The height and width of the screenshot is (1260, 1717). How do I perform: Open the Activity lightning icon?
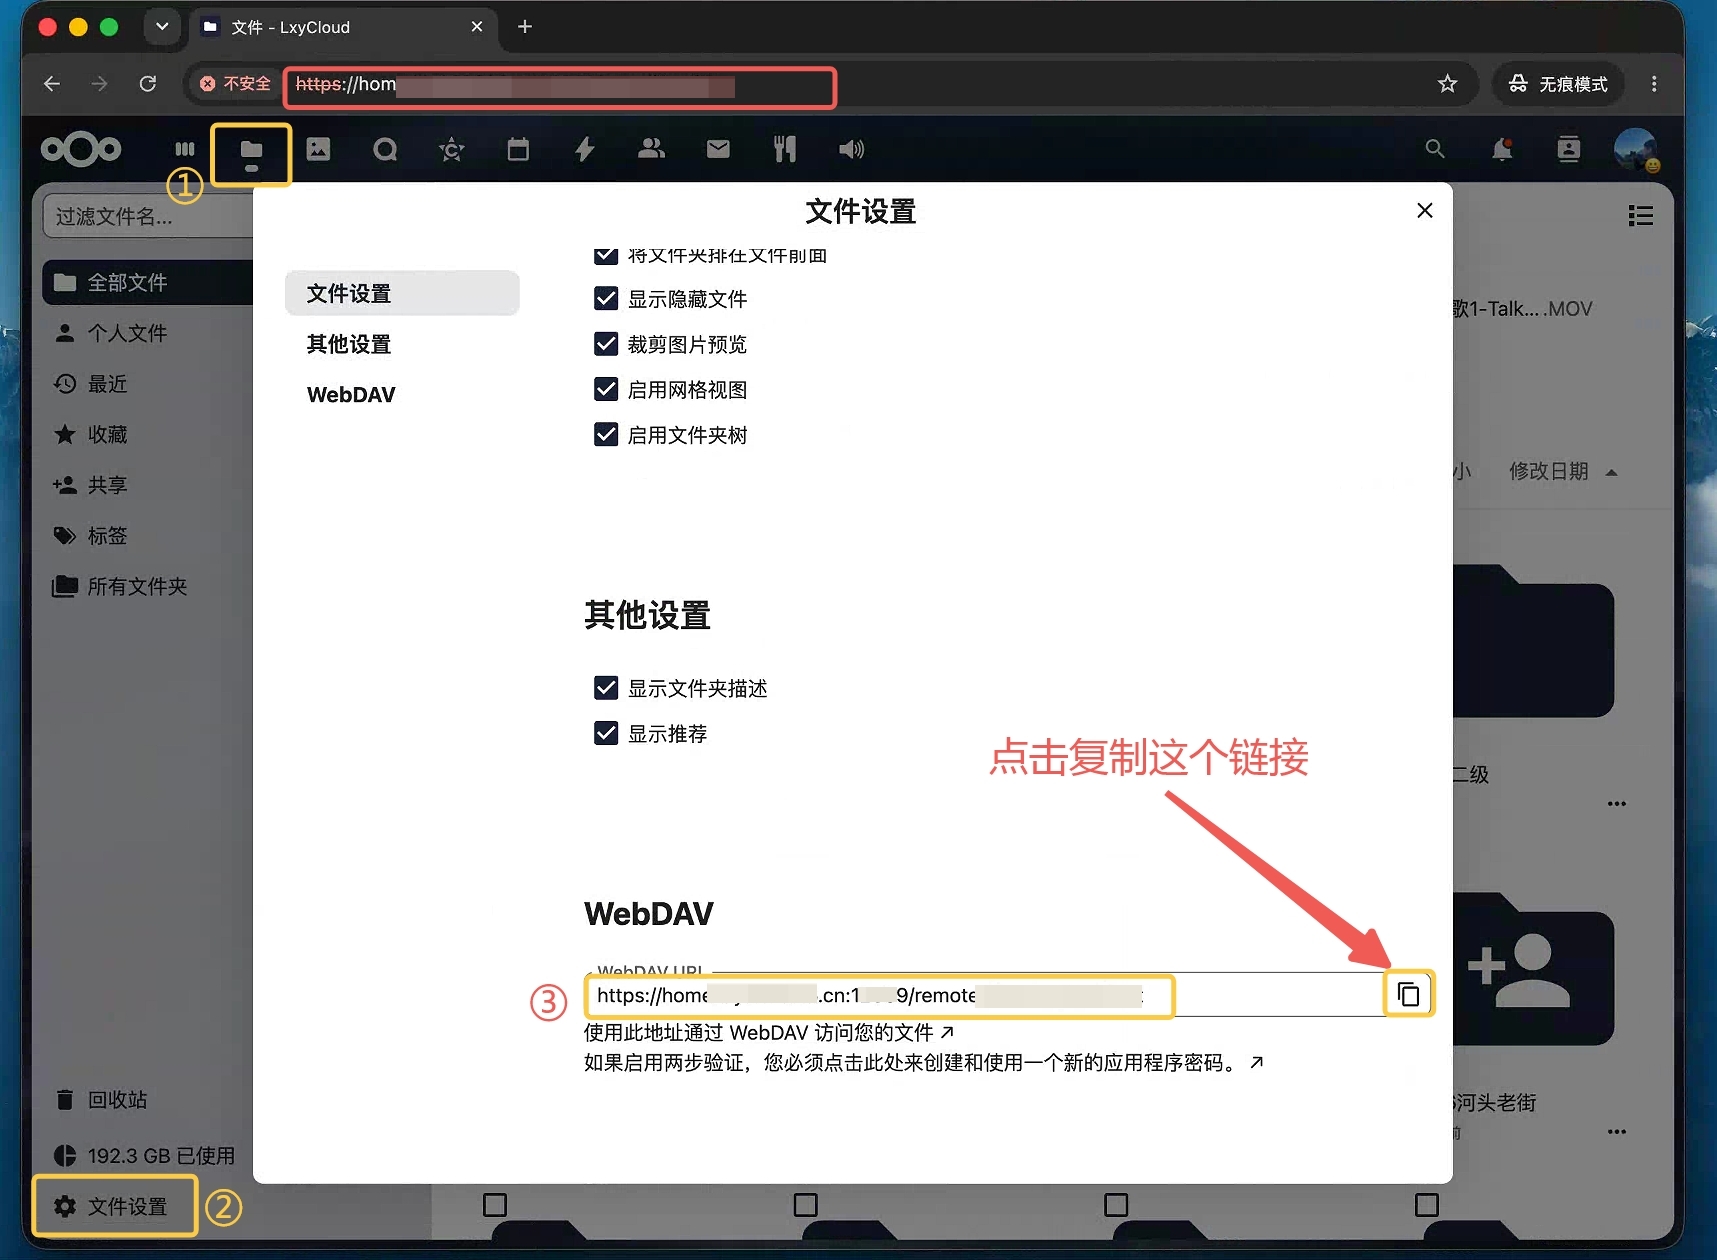[585, 149]
